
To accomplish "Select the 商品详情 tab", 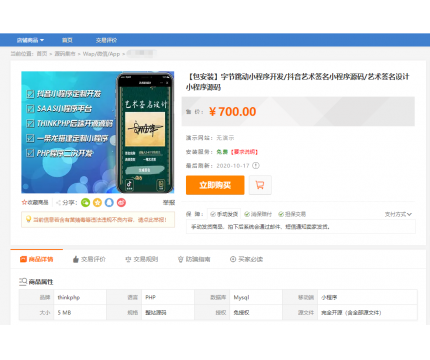I will [x=37, y=259].
